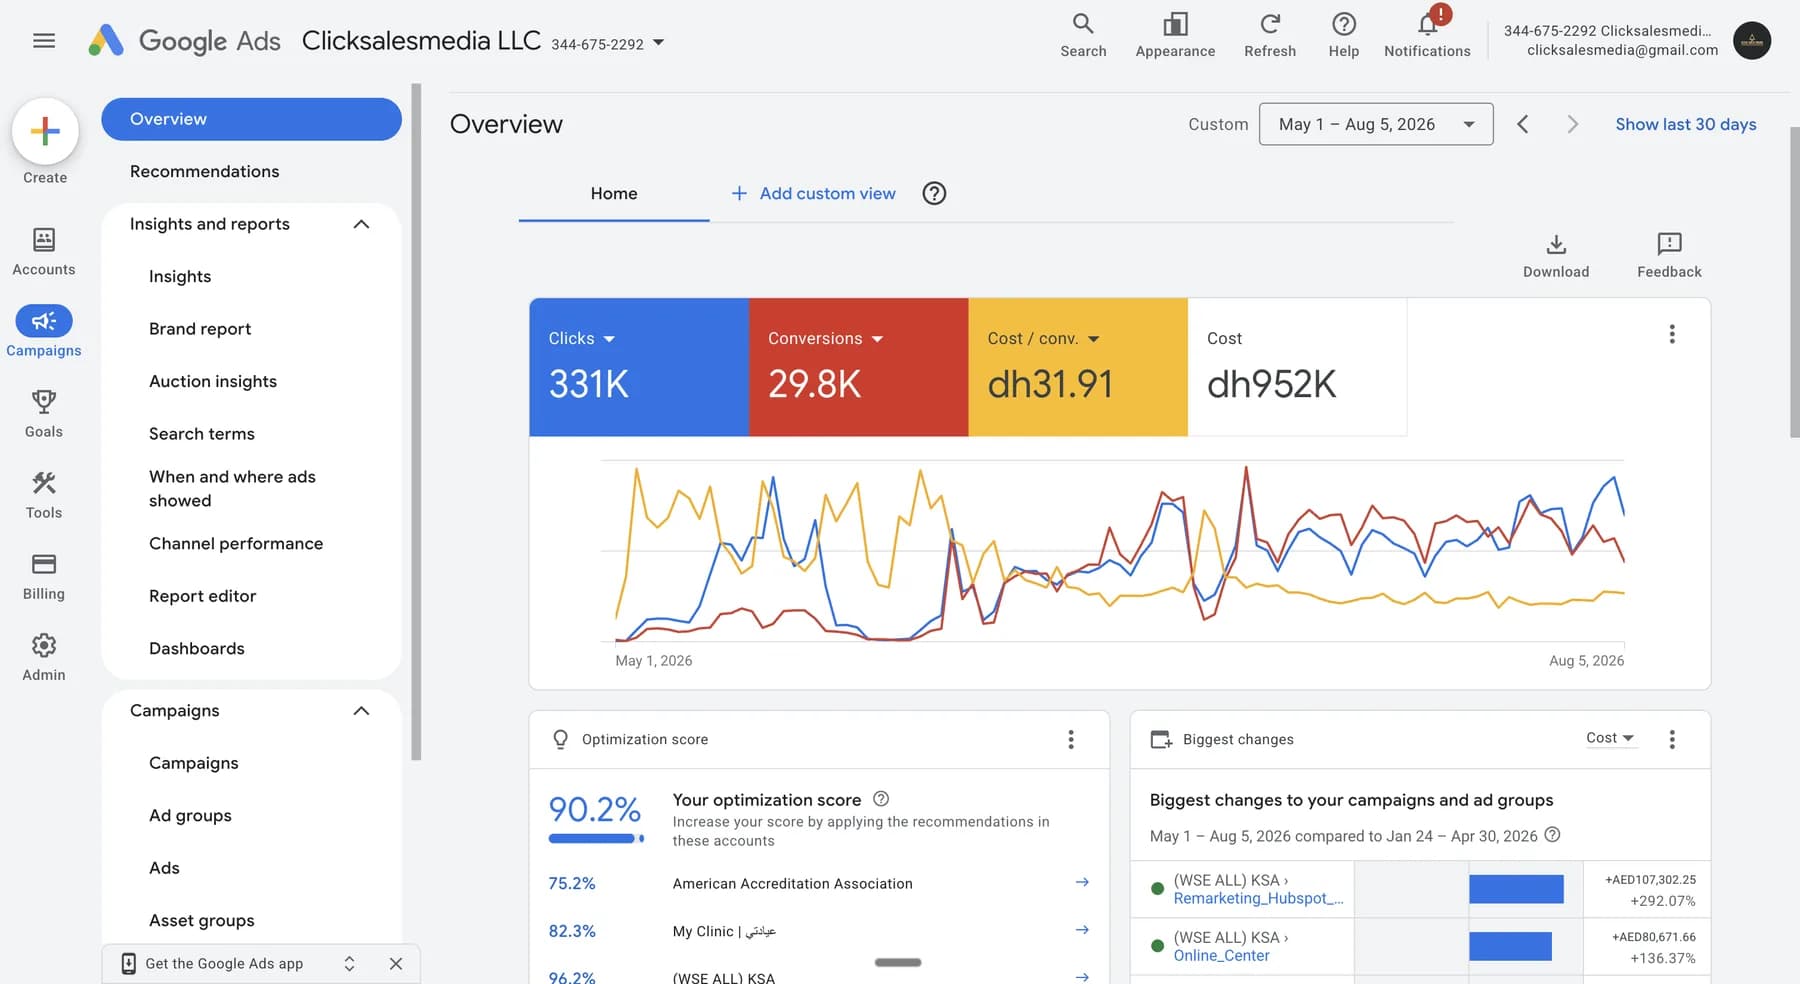
Task: Click the sidebar vertical scrollbar
Action: coord(416,422)
